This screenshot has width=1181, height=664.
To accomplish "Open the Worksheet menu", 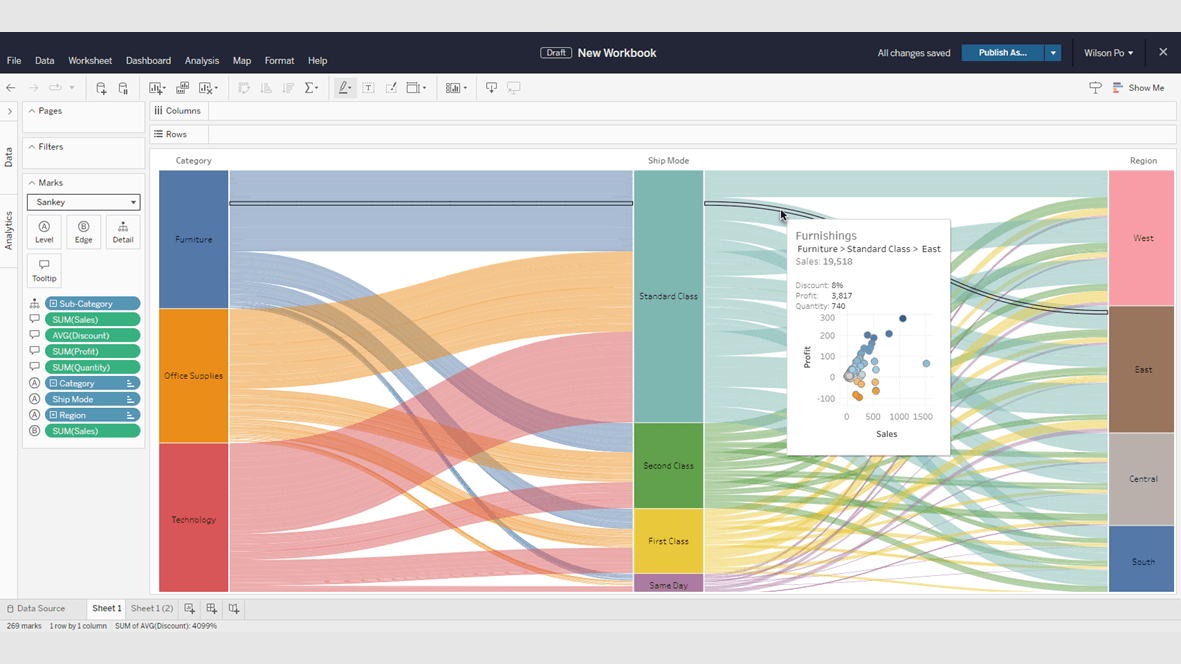I will click(90, 61).
